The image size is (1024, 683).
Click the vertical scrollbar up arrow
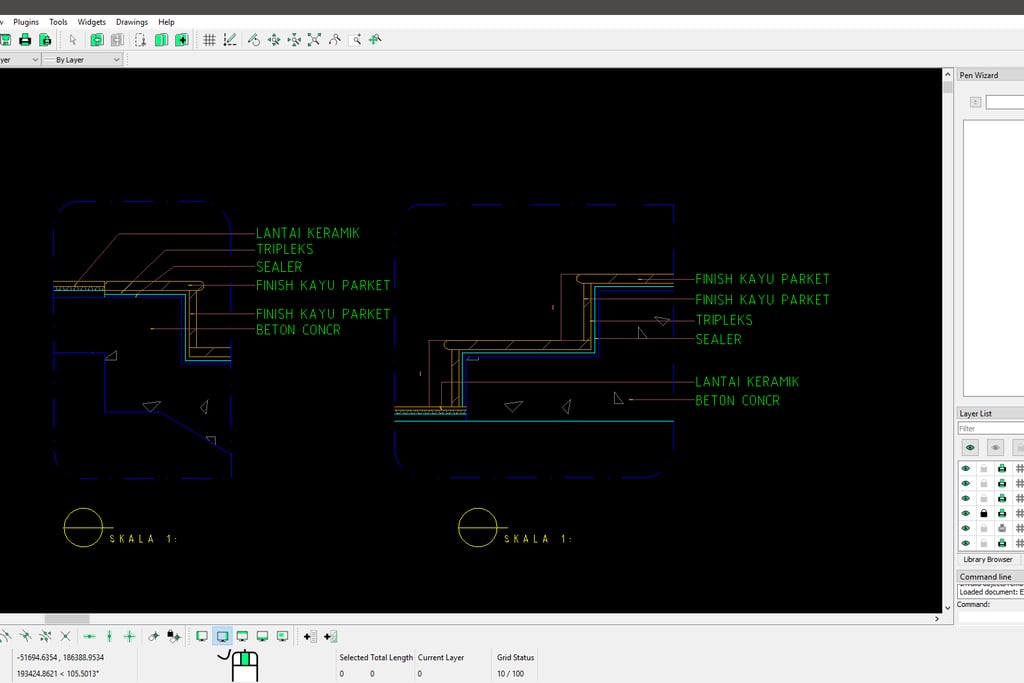pyautogui.click(x=948, y=74)
